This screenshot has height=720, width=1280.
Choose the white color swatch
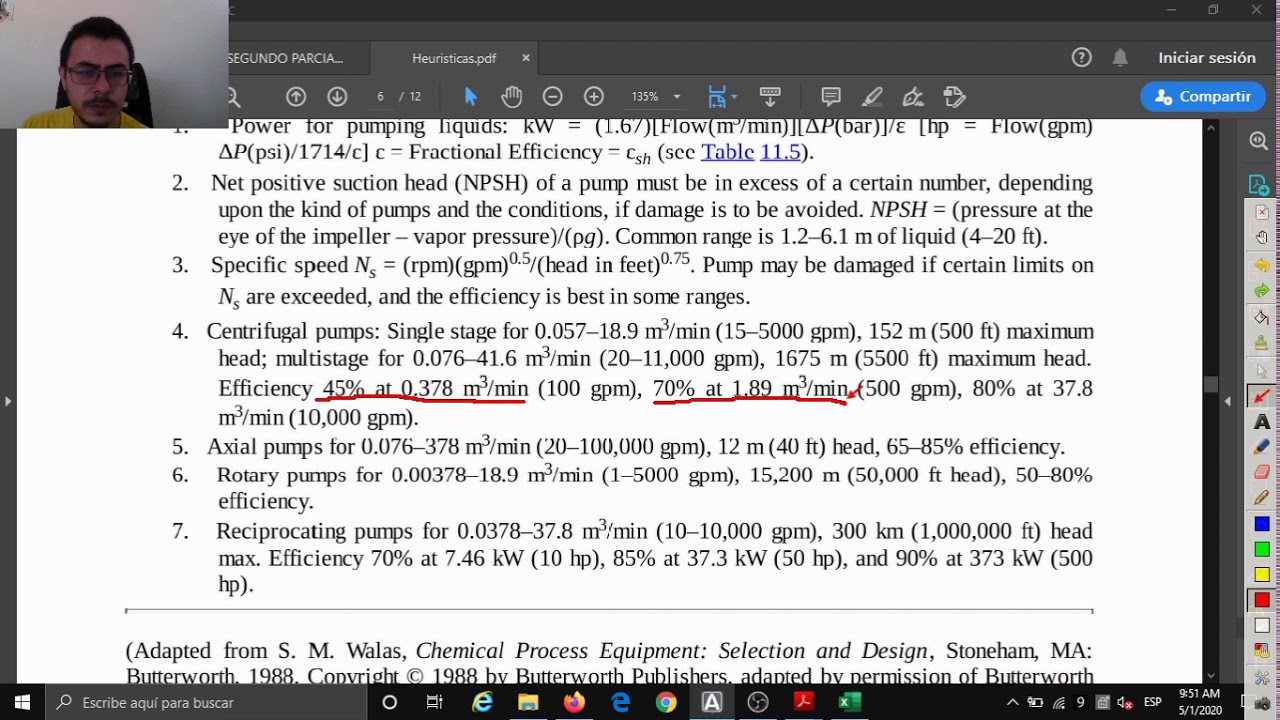click(1262, 626)
